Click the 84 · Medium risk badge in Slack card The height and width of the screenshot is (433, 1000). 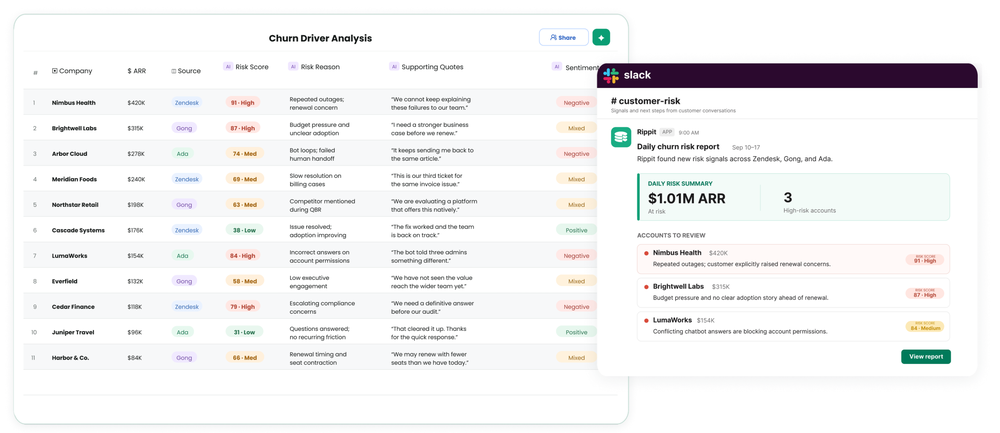[x=924, y=327]
